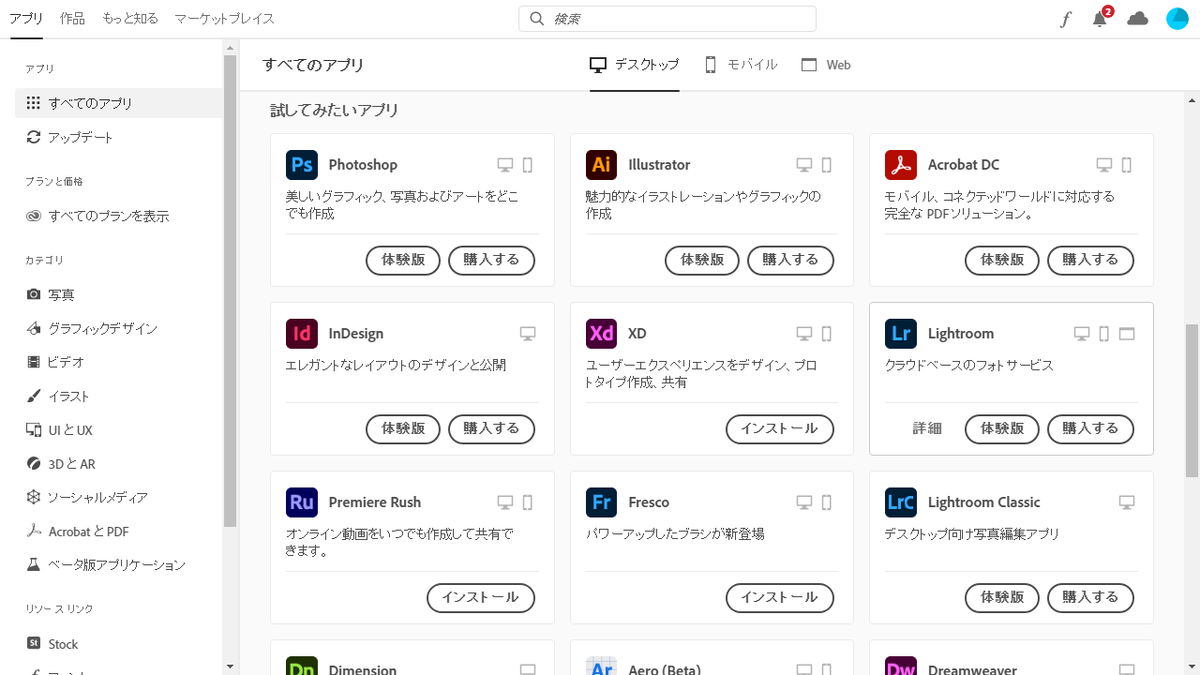
Task: Click the Acrobat と PDF sidebar icon
Action: 34,531
